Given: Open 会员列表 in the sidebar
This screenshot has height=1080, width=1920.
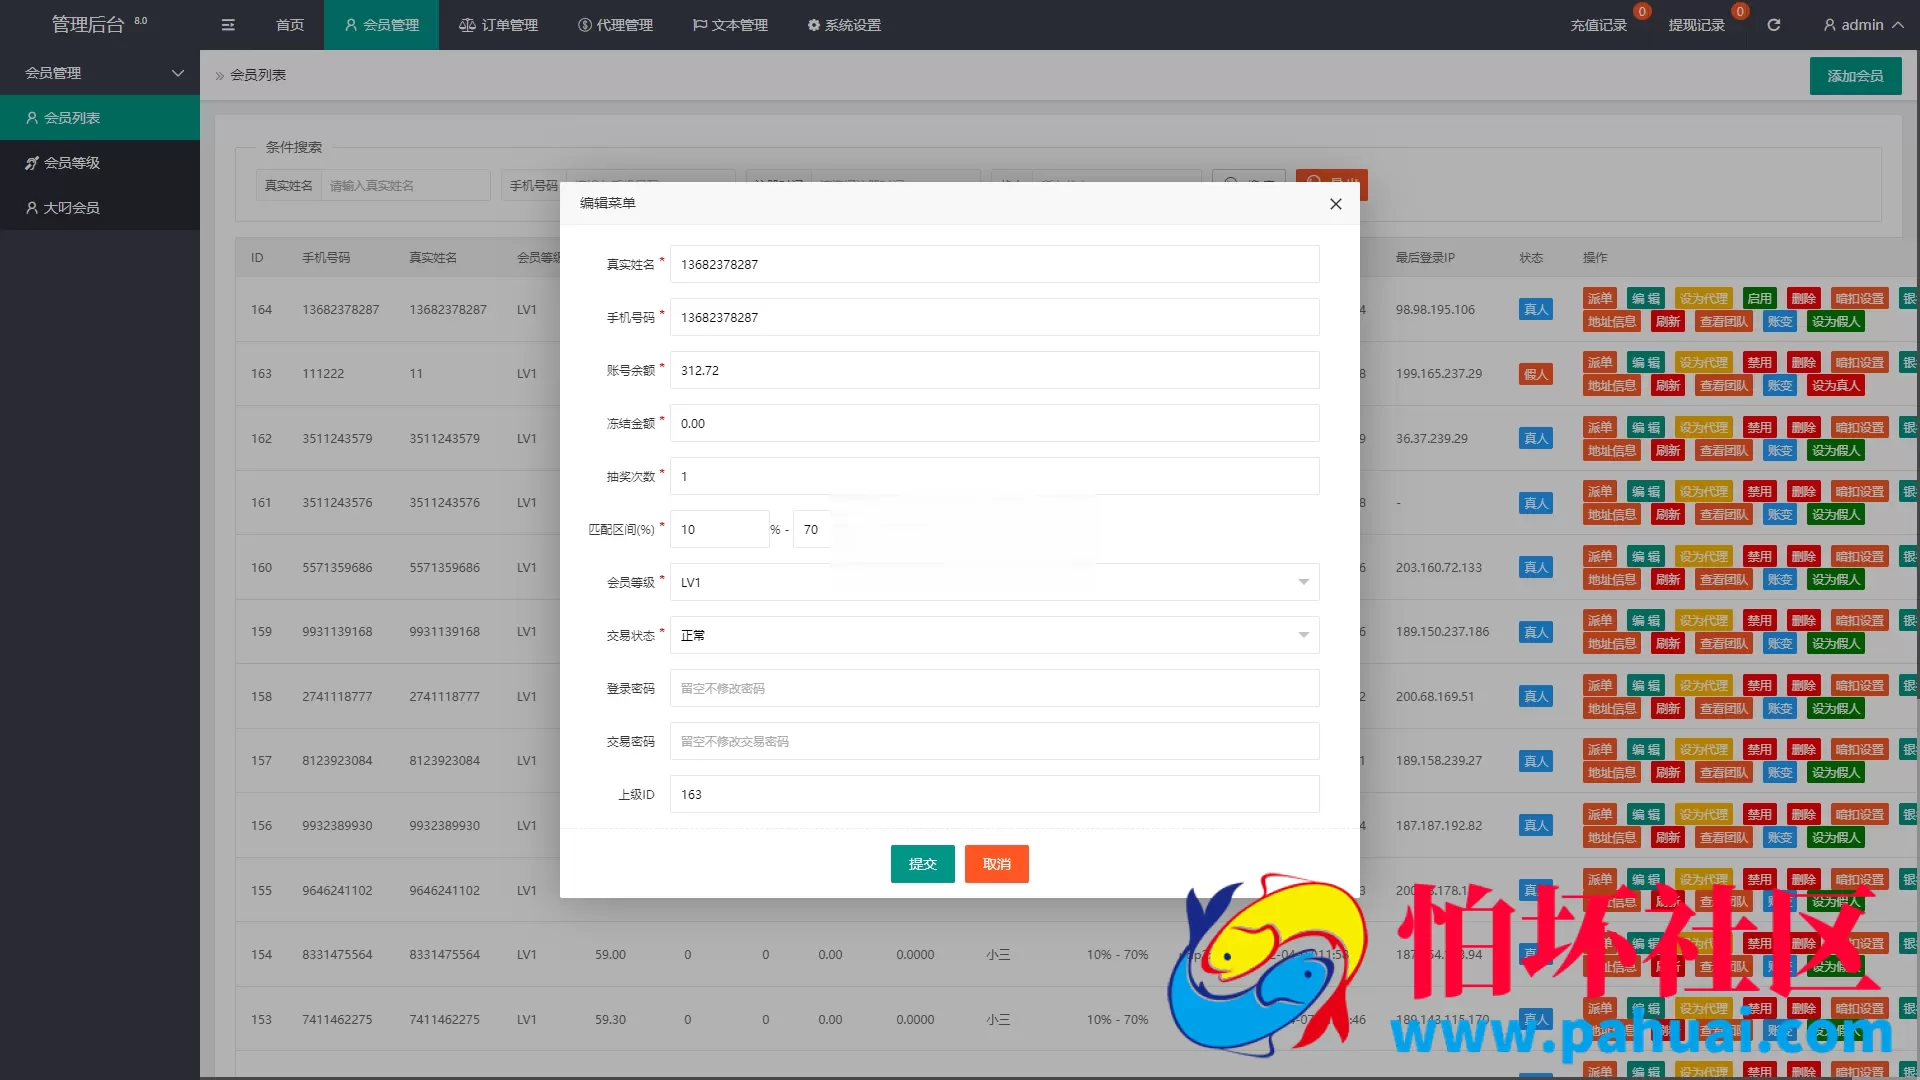Looking at the screenshot, I should pyautogui.click(x=72, y=118).
